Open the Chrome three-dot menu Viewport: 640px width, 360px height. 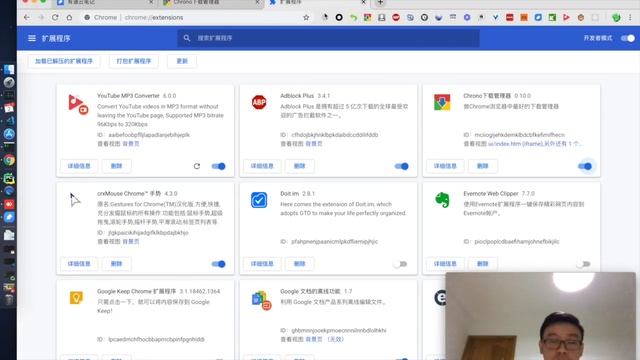(x=631, y=18)
